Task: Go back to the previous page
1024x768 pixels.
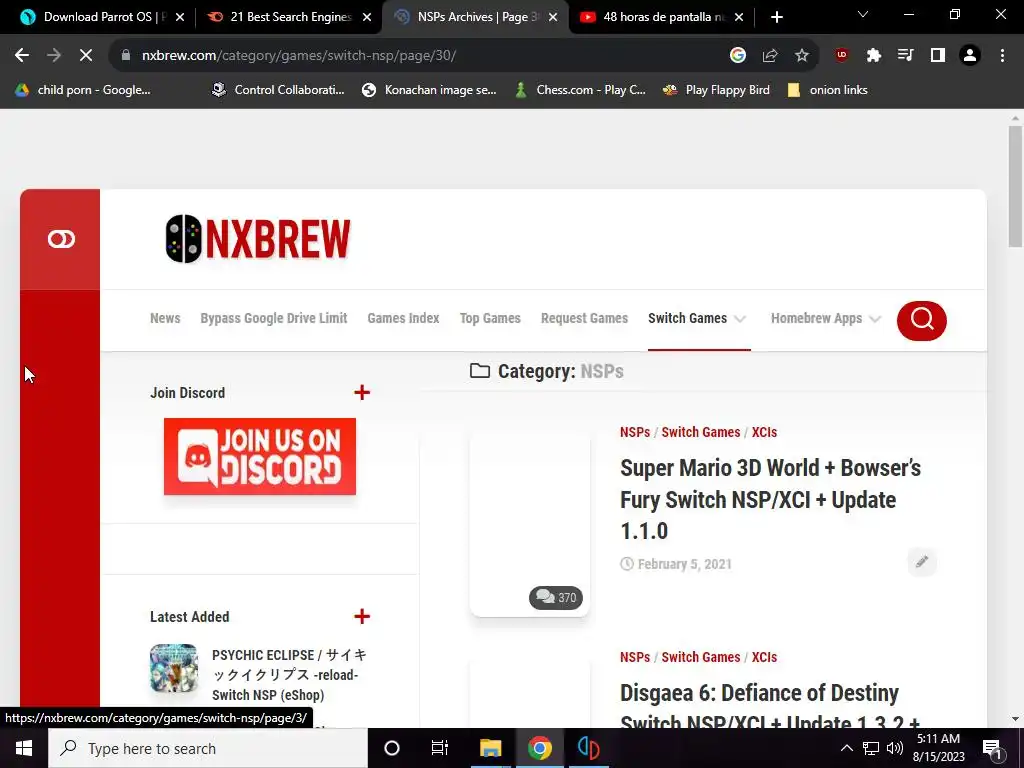Action: click(22, 56)
